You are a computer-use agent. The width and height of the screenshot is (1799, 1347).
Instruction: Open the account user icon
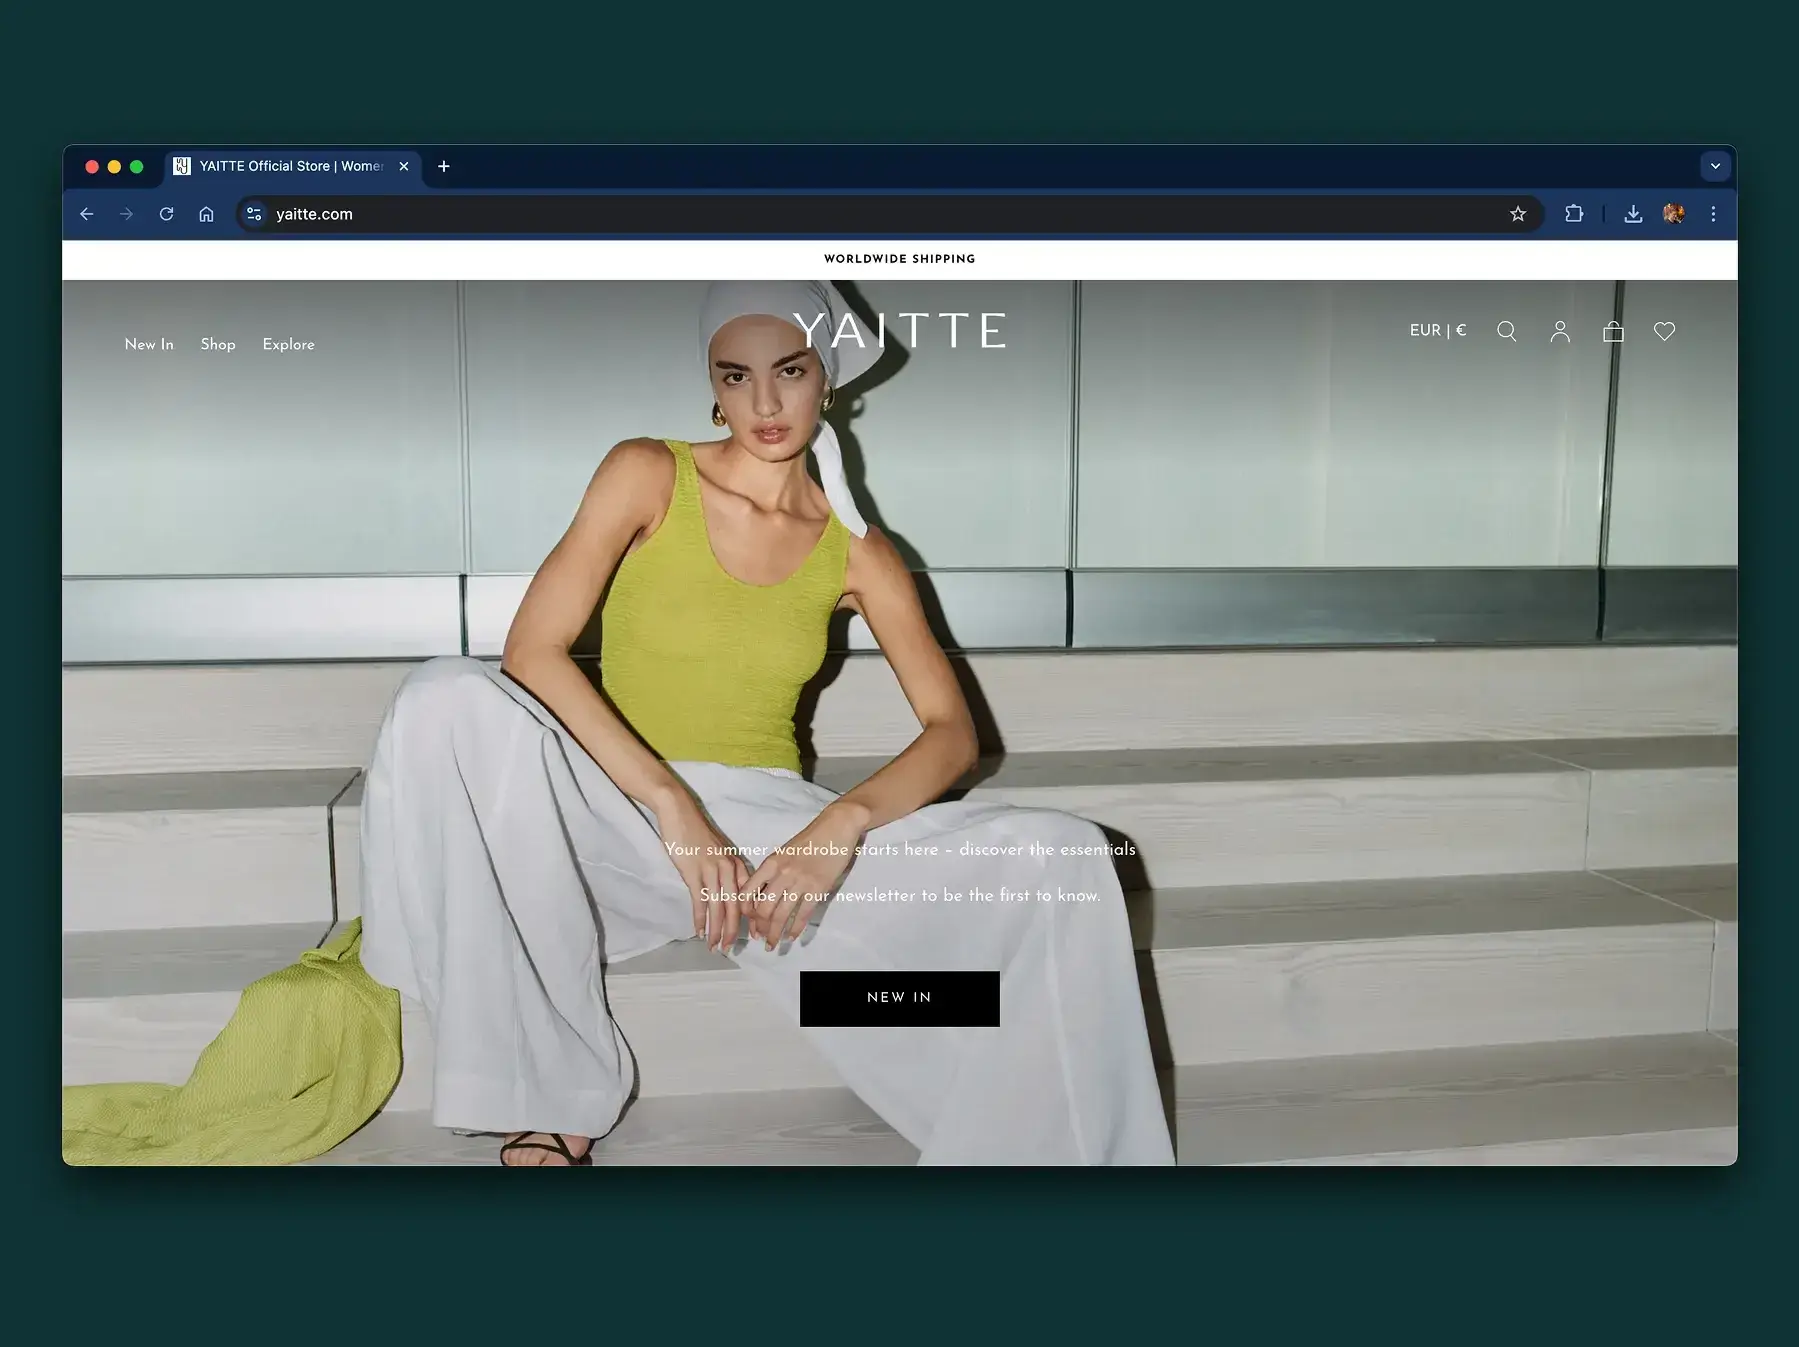(x=1560, y=331)
